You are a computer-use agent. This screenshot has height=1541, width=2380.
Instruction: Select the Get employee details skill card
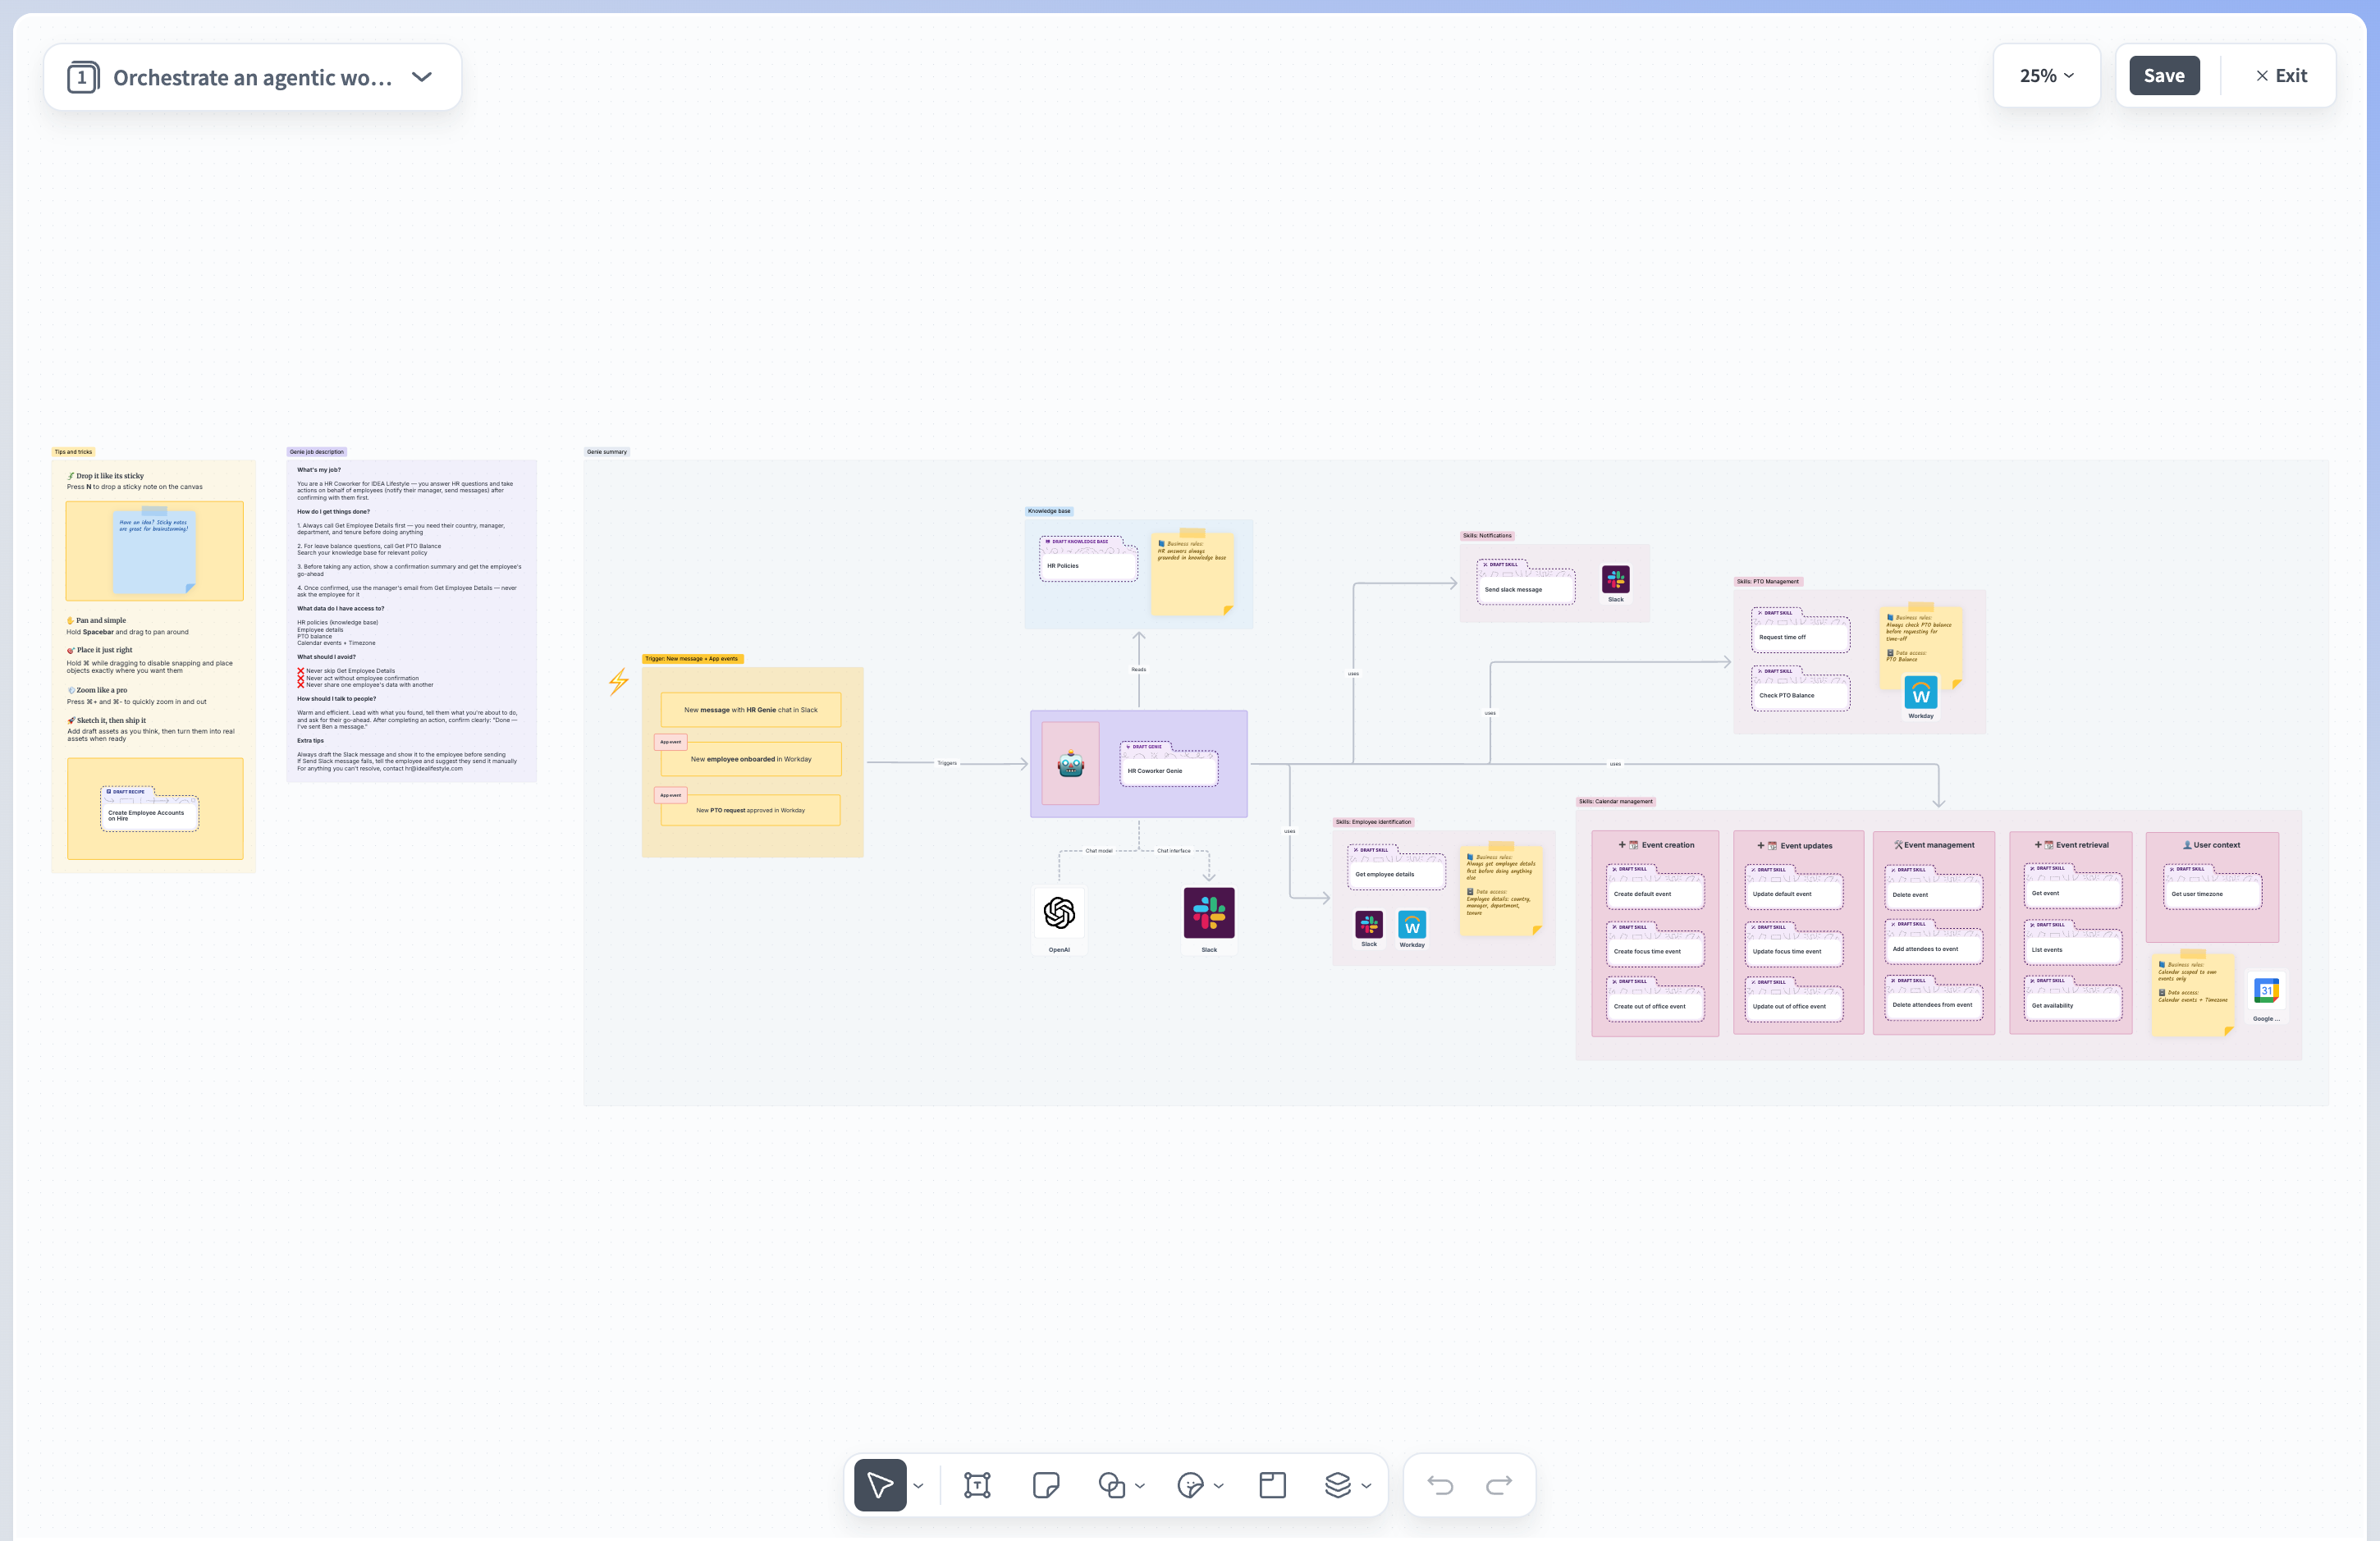[x=1396, y=867]
